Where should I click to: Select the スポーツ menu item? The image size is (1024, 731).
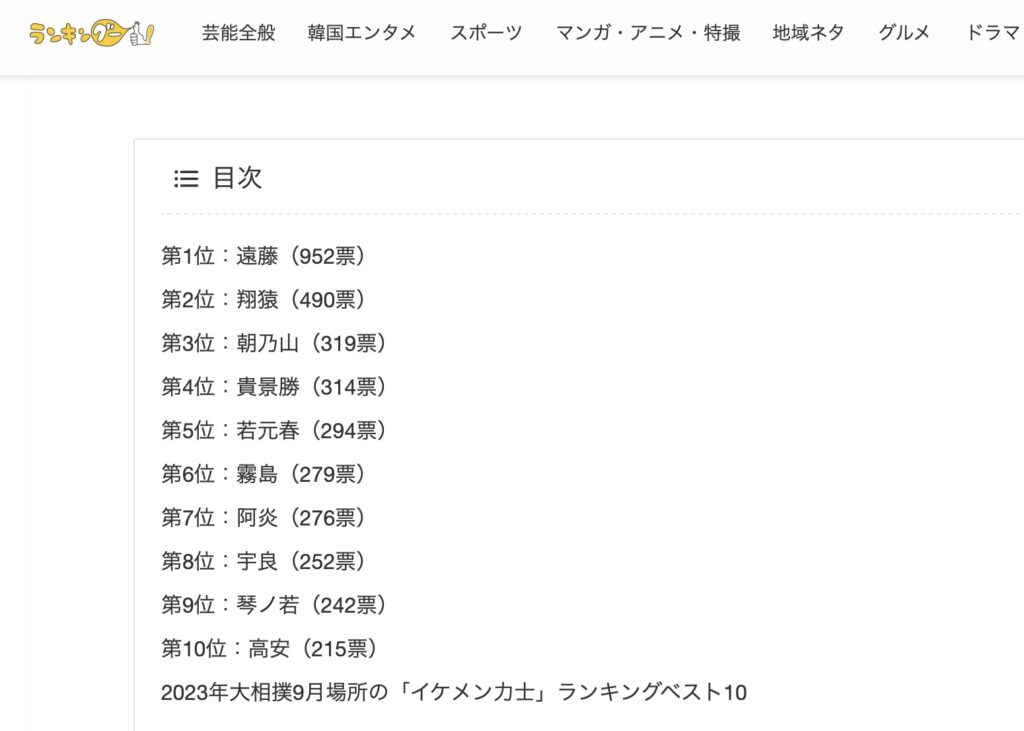[487, 33]
